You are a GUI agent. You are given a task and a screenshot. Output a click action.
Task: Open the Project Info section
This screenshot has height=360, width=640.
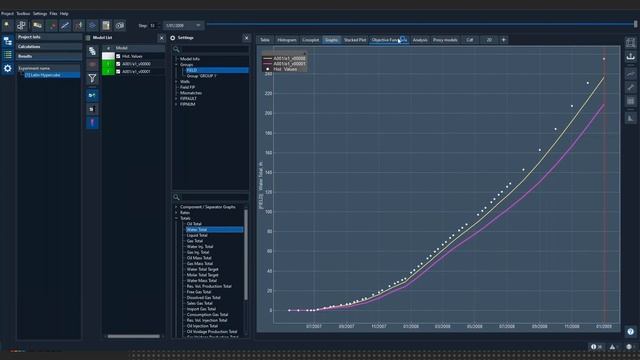pos(49,37)
